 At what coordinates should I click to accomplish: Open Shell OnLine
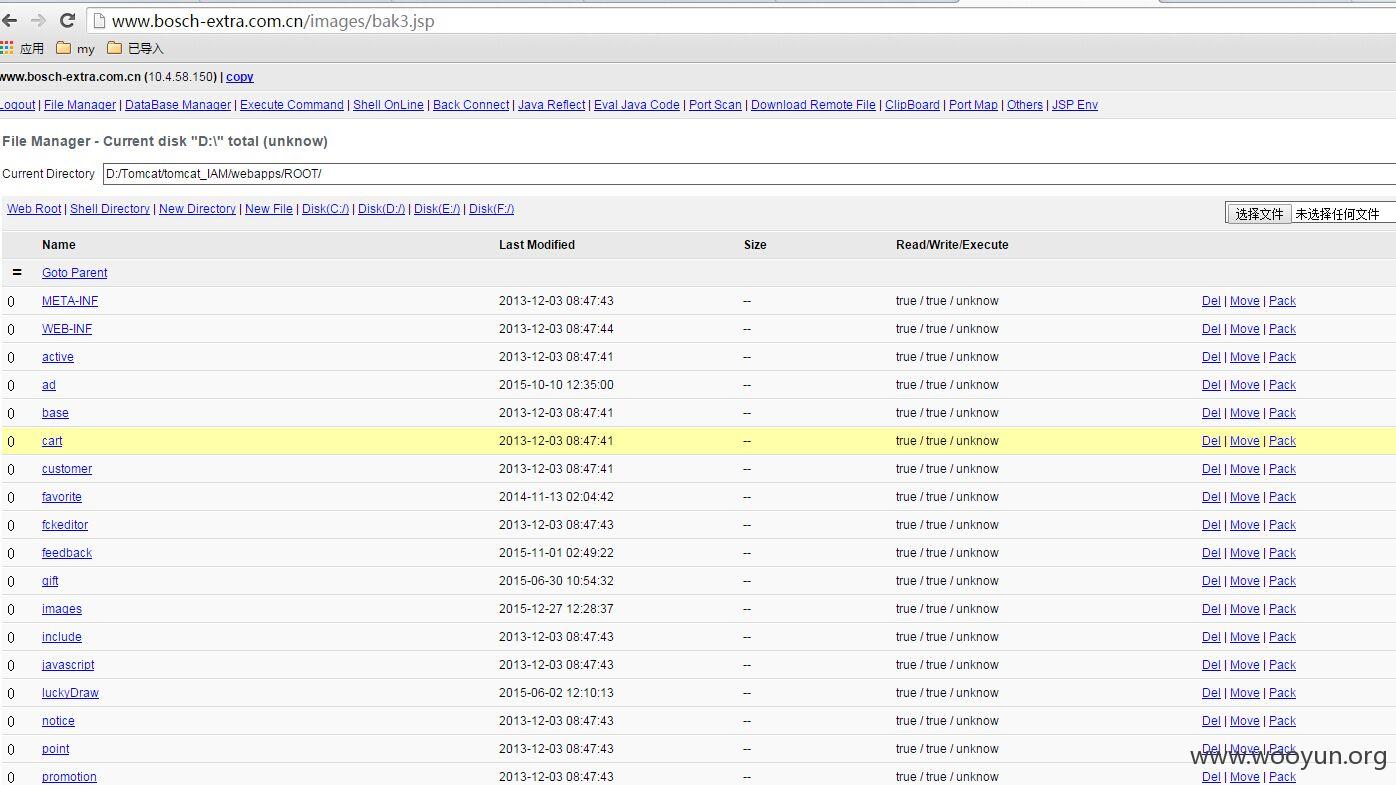point(388,105)
